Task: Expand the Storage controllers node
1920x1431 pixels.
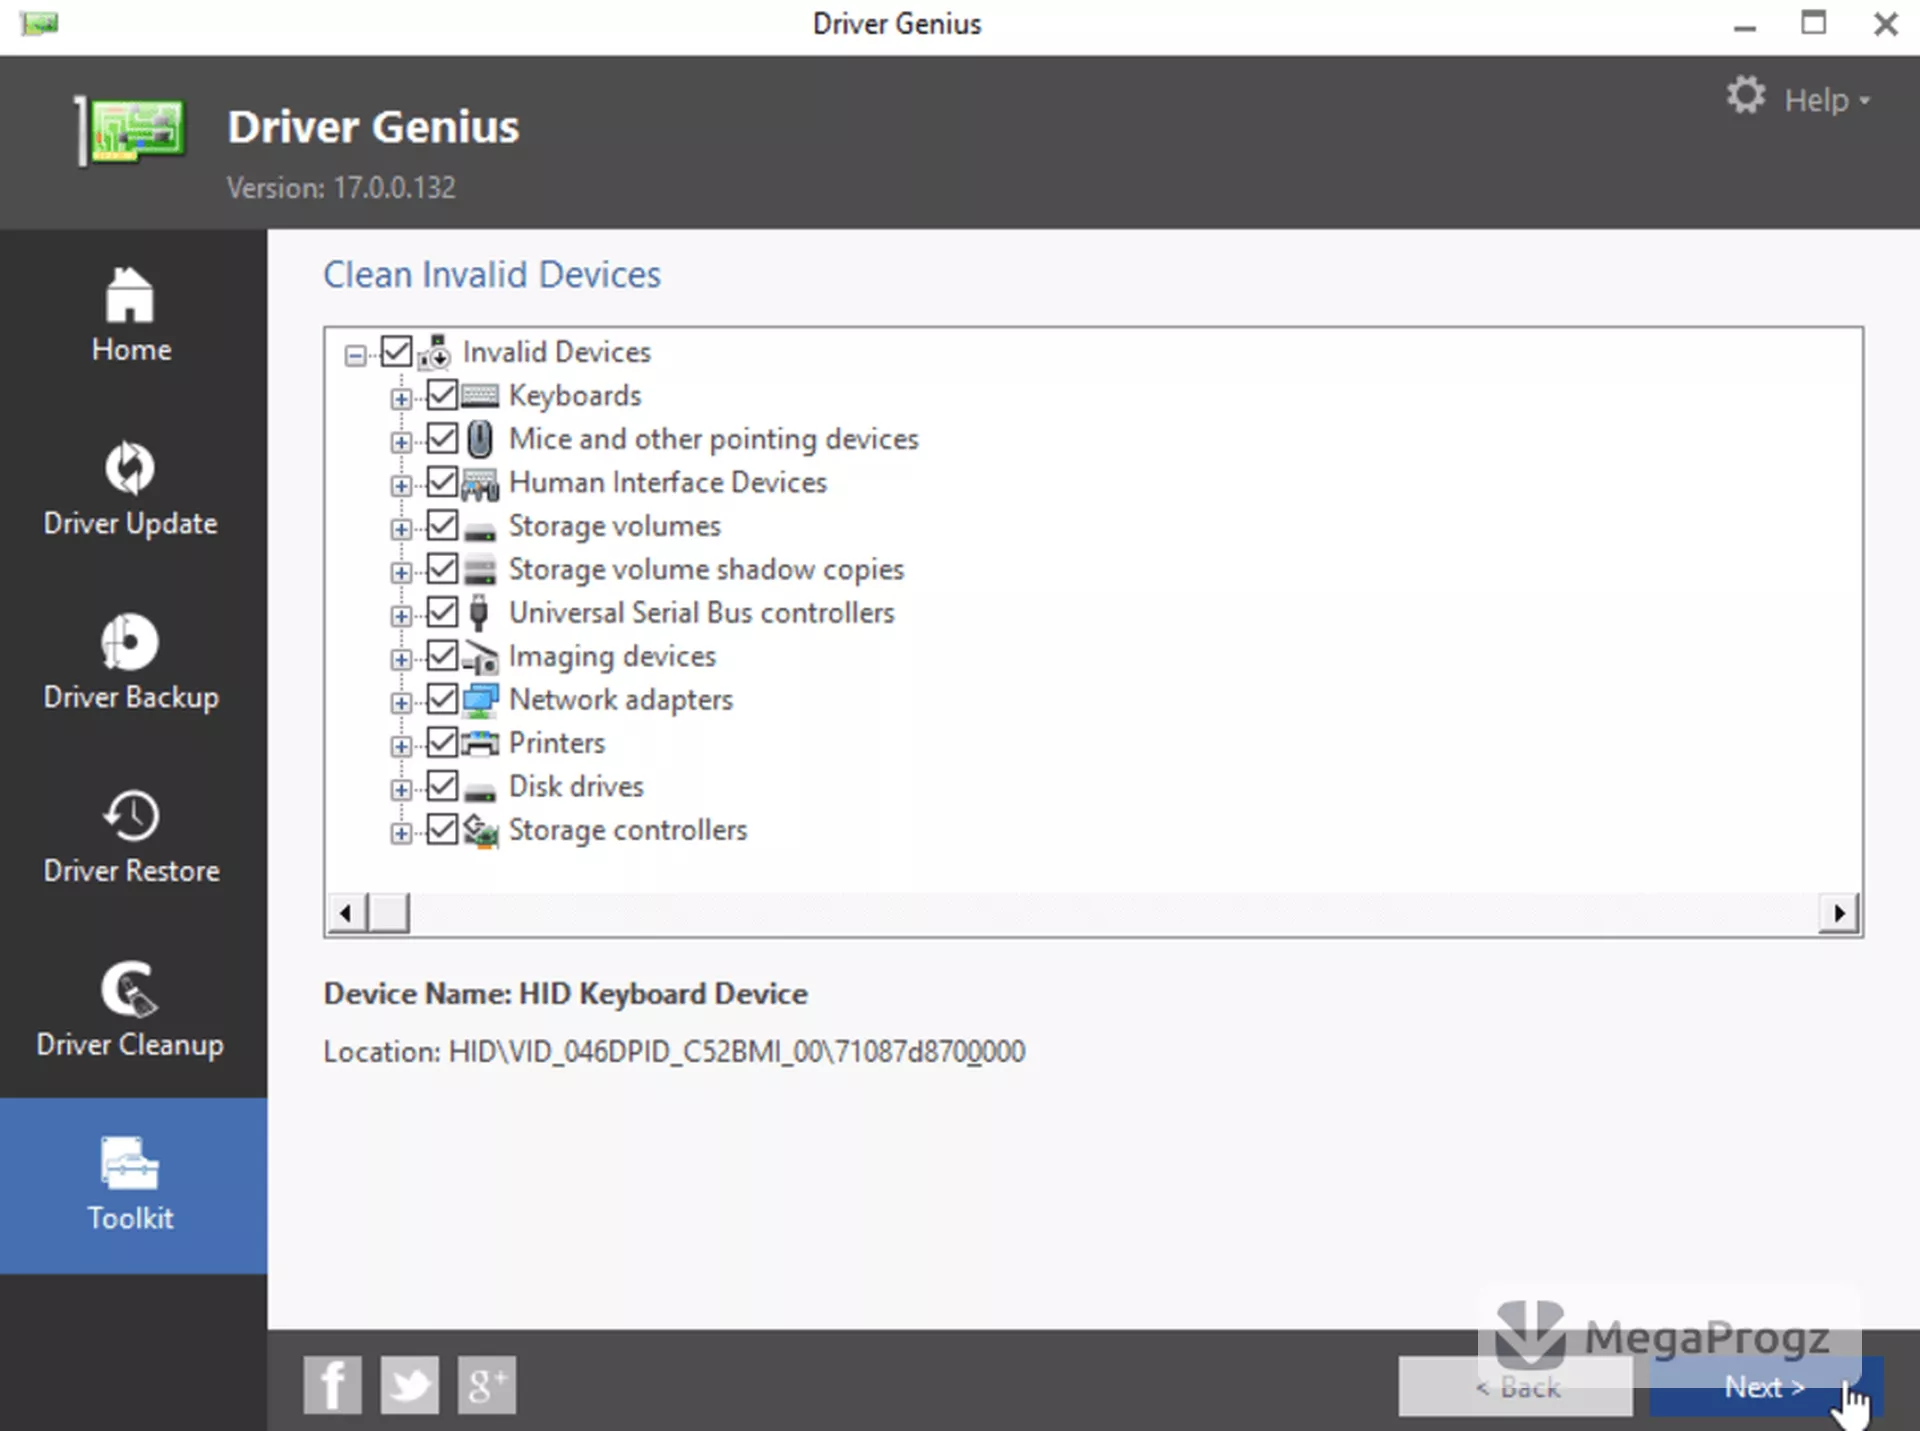Action: 401,833
